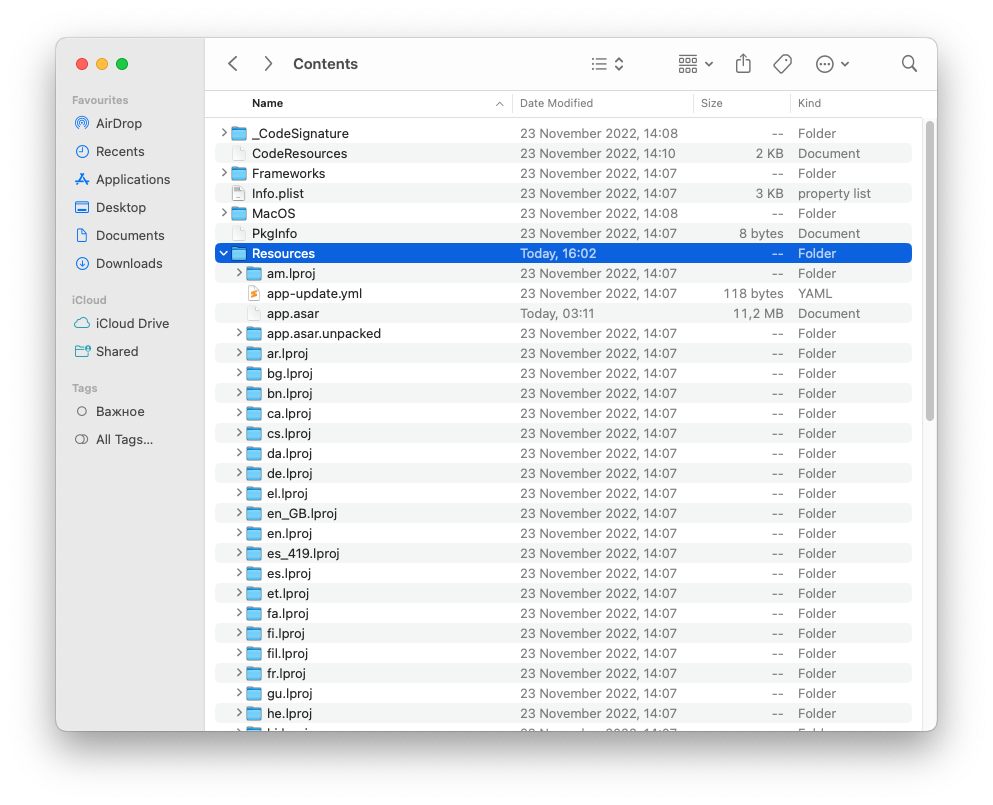Select the bg.lproj folder icon
This screenshot has height=805, width=993.
(x=254, y=374)
